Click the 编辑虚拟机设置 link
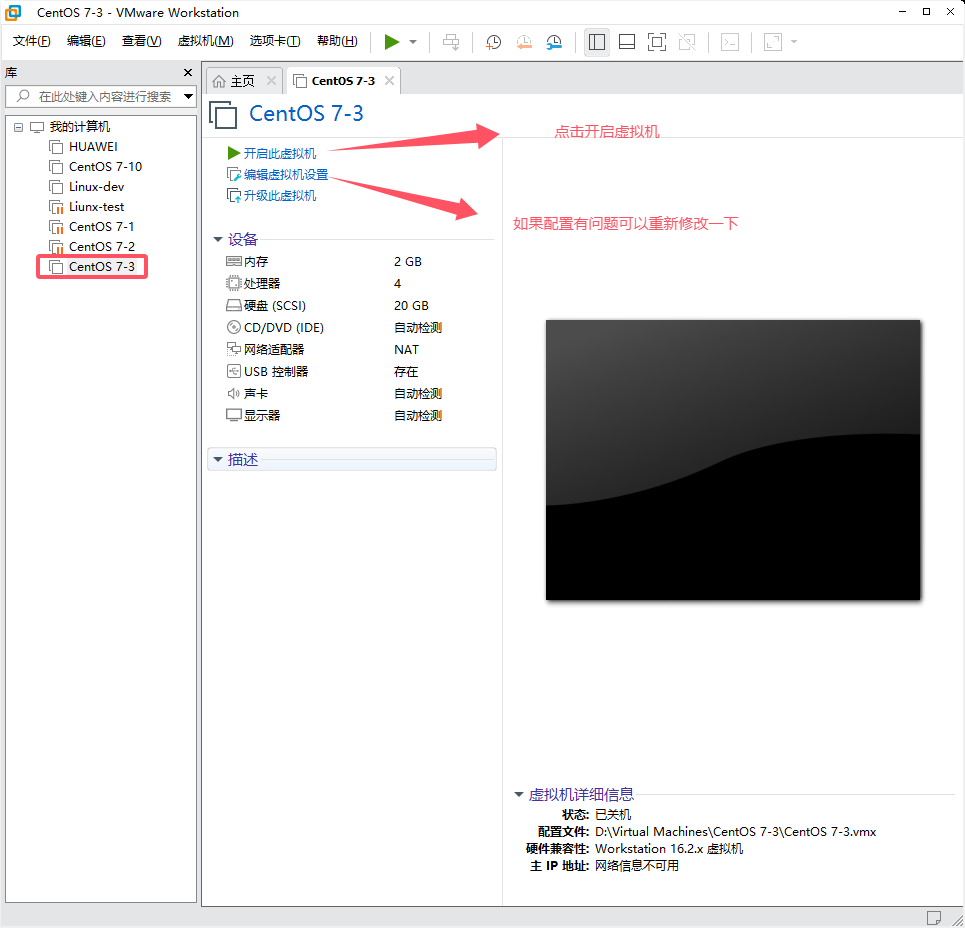The width and height of the screenshot is (965, 928). 285,174
